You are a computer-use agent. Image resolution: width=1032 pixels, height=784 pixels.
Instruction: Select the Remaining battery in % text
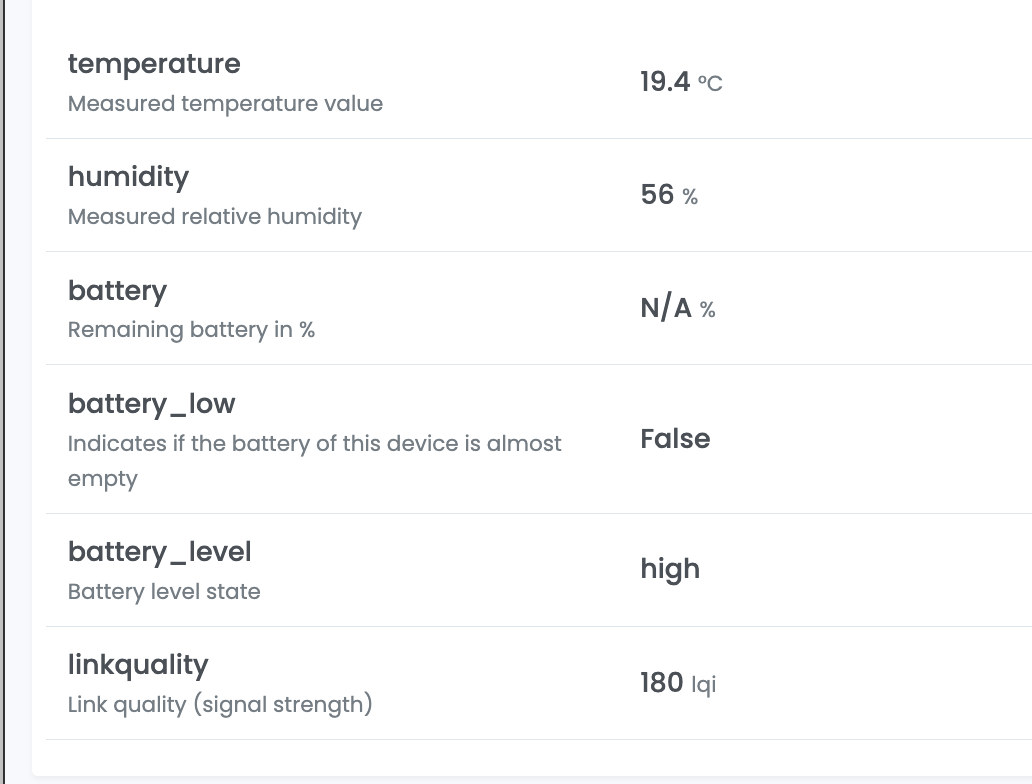tap(191, 329)
